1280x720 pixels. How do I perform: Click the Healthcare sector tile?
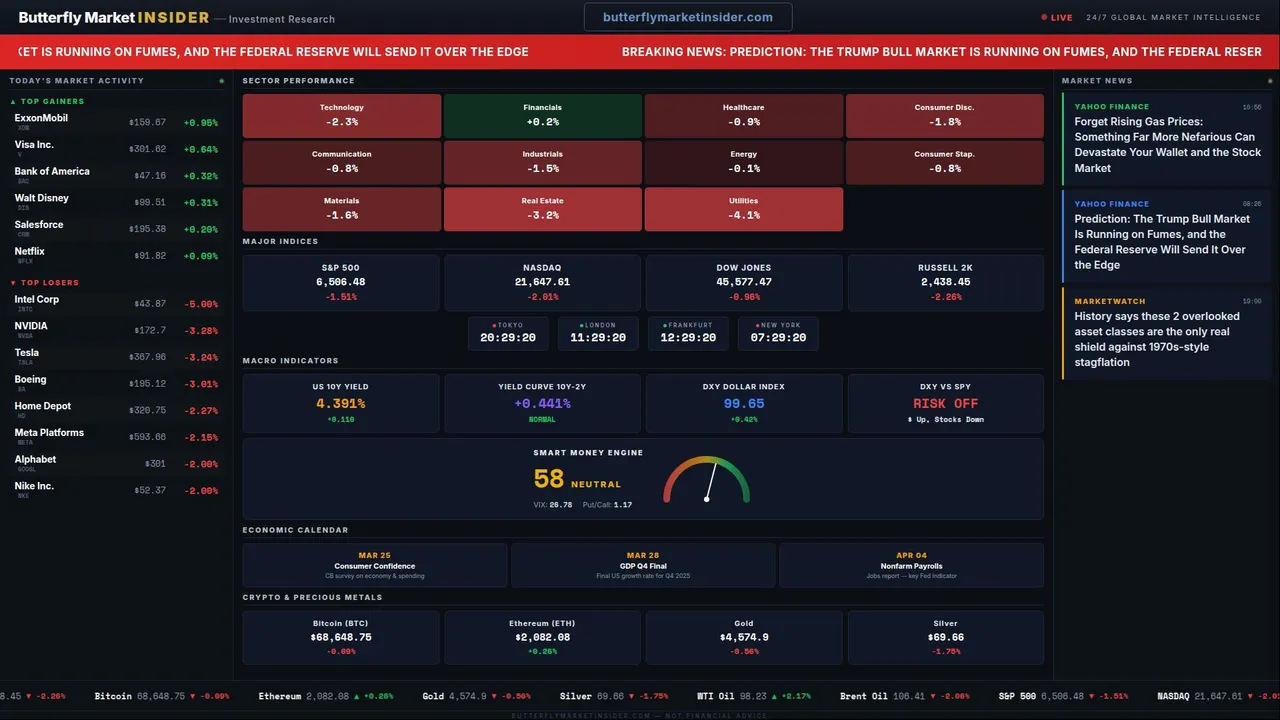(x=743, y=115)
